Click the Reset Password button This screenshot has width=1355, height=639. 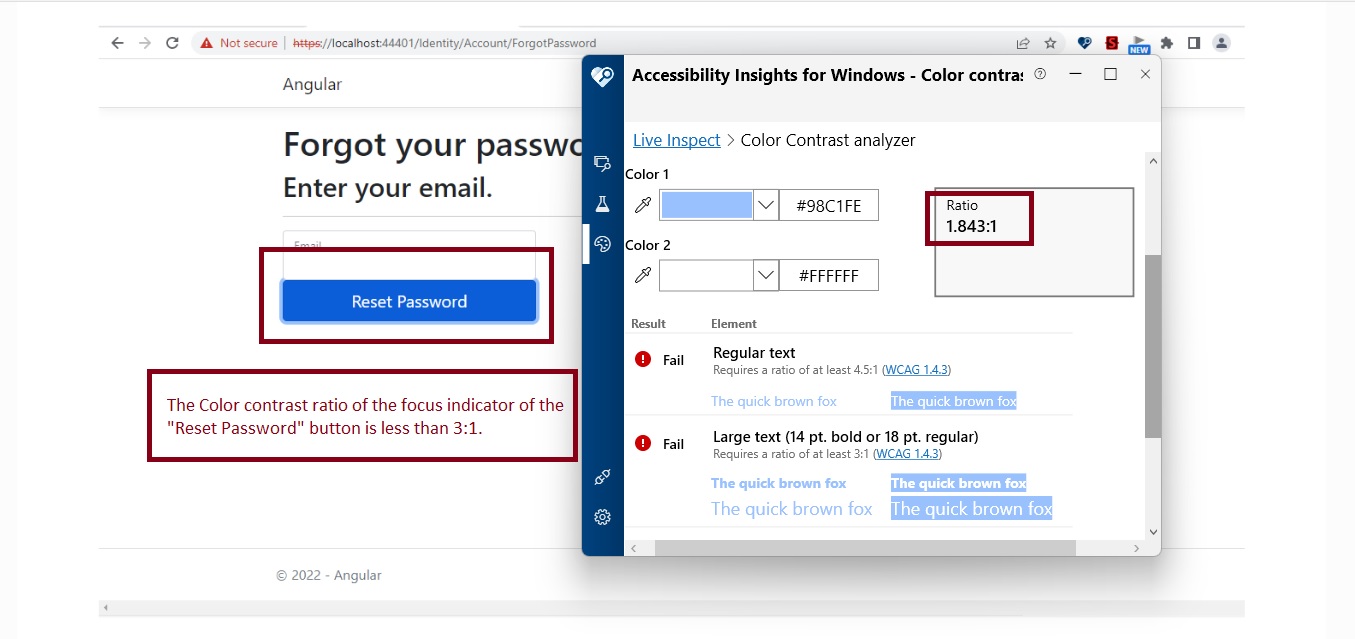point(408,301)
